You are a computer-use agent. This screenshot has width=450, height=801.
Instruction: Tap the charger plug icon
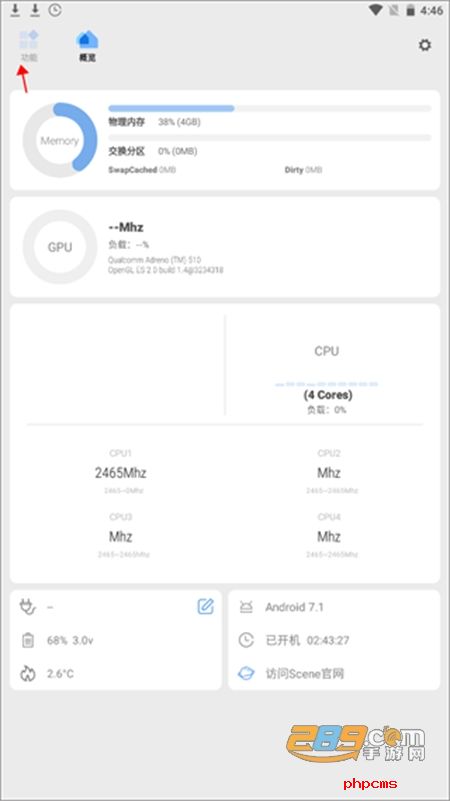coord(28,606)
